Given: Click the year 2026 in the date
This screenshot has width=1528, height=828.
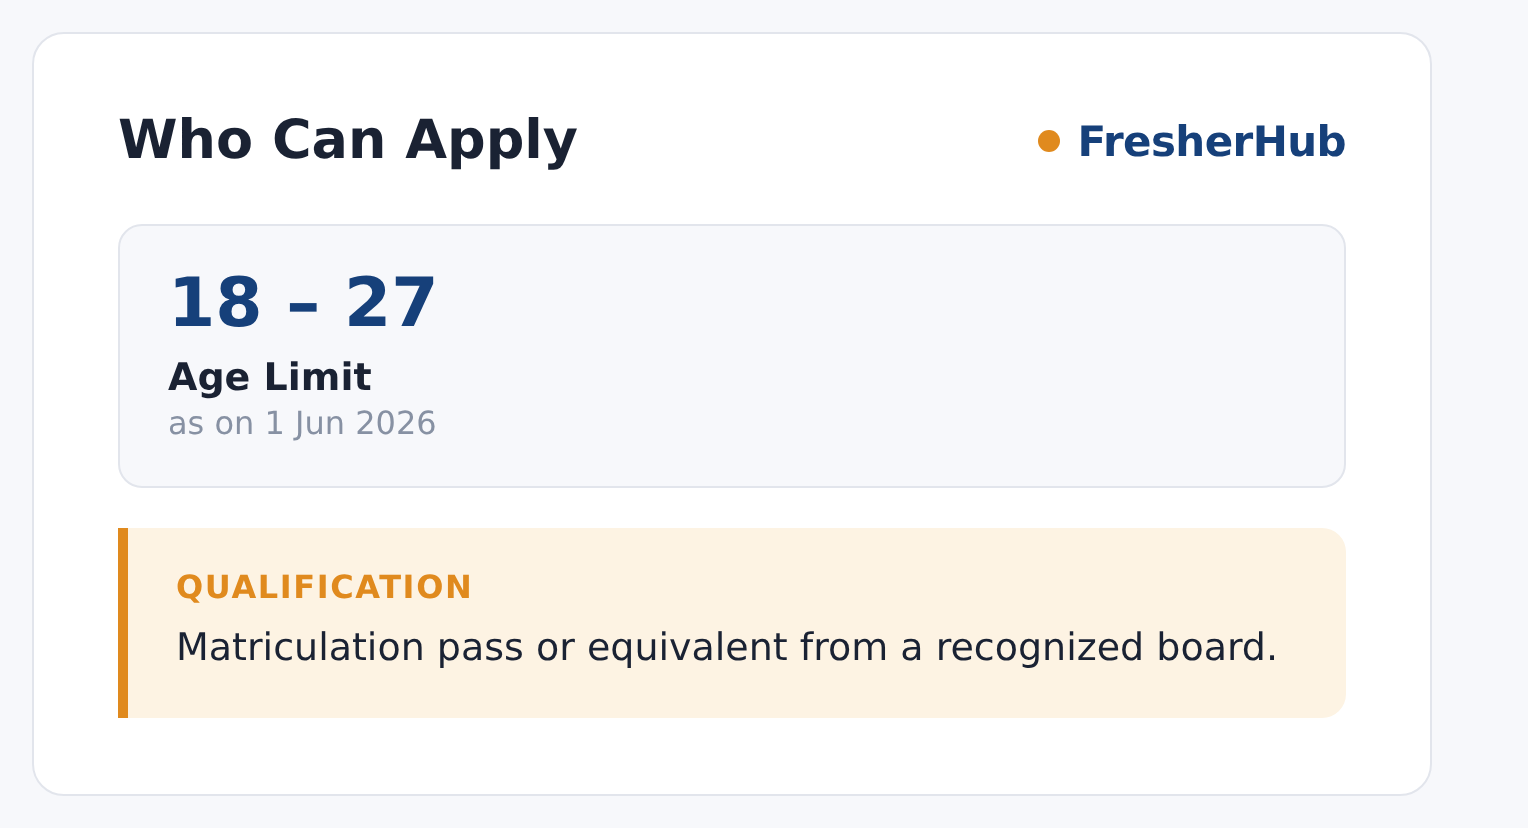Looking at the screenshot, I should coord(395,423).
